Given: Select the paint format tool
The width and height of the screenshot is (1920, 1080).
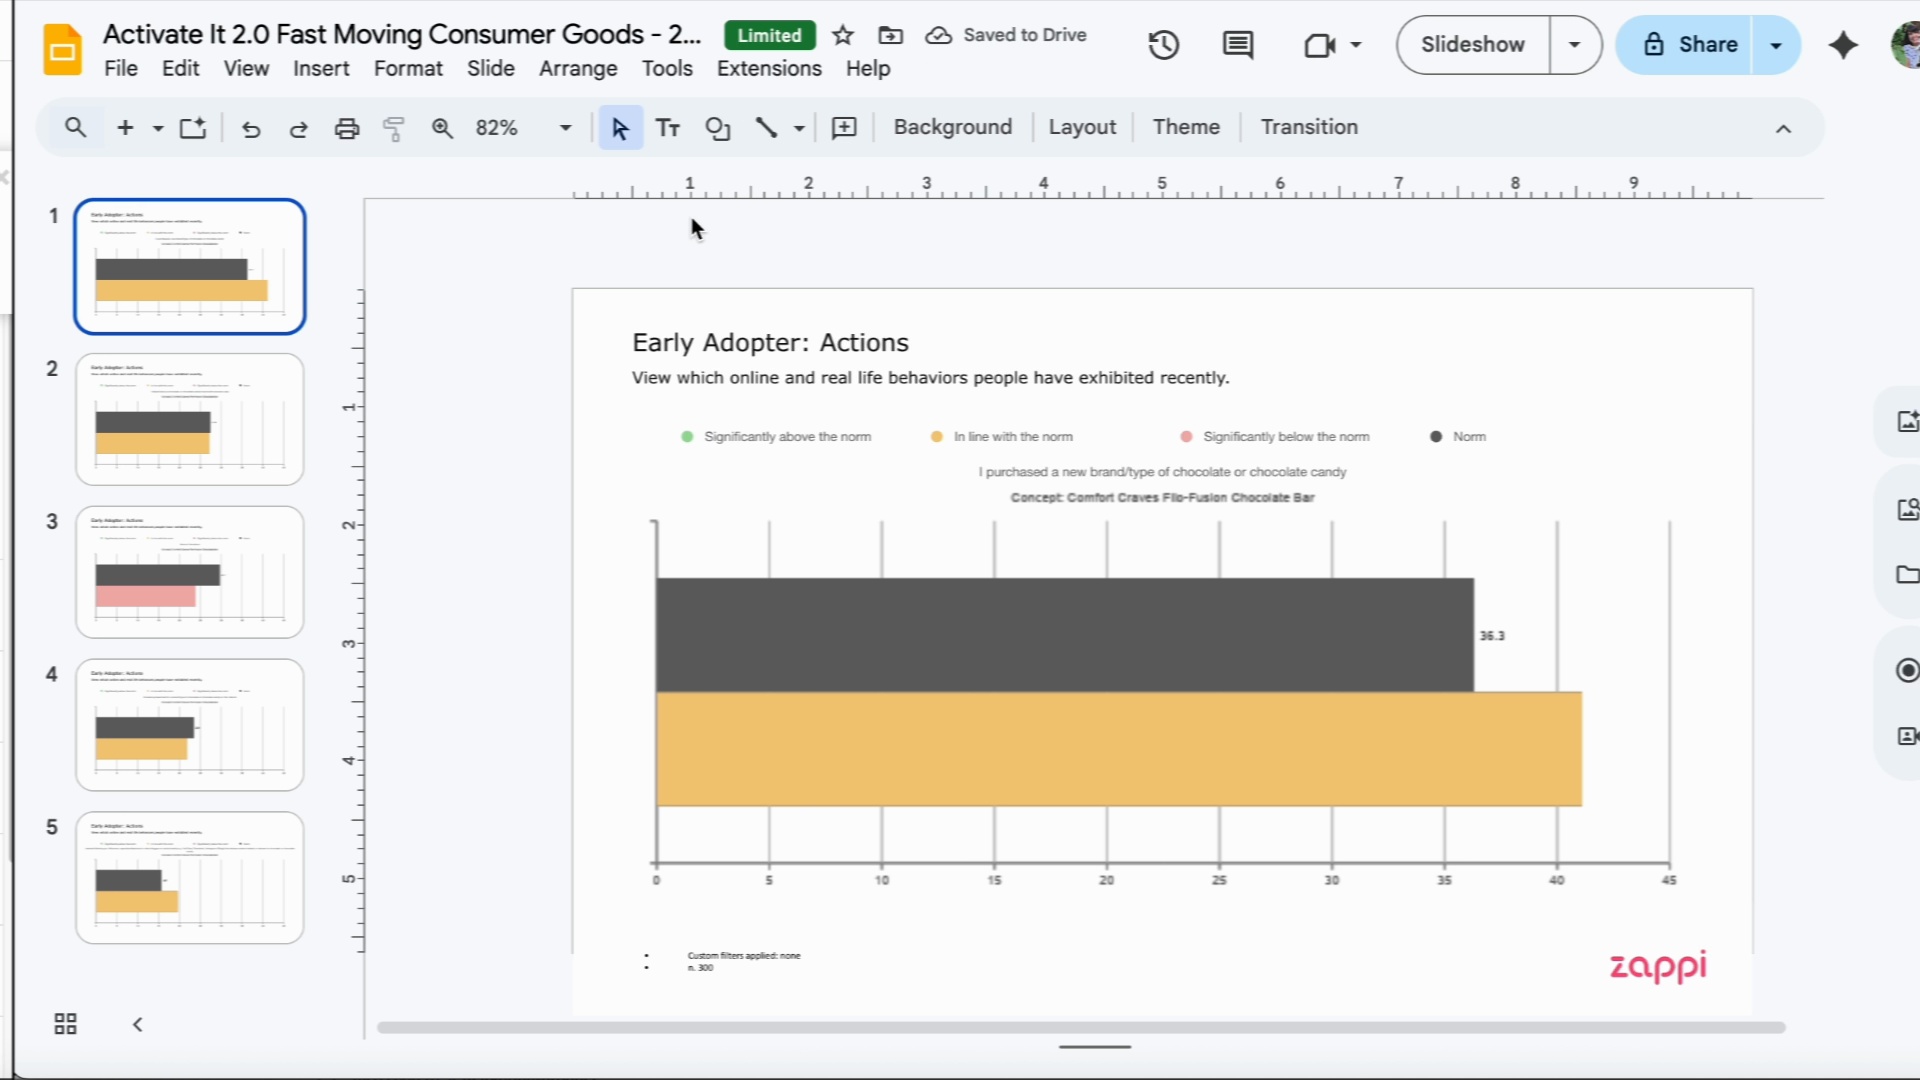Looking at the screenshot, I should tap(393, 128).
